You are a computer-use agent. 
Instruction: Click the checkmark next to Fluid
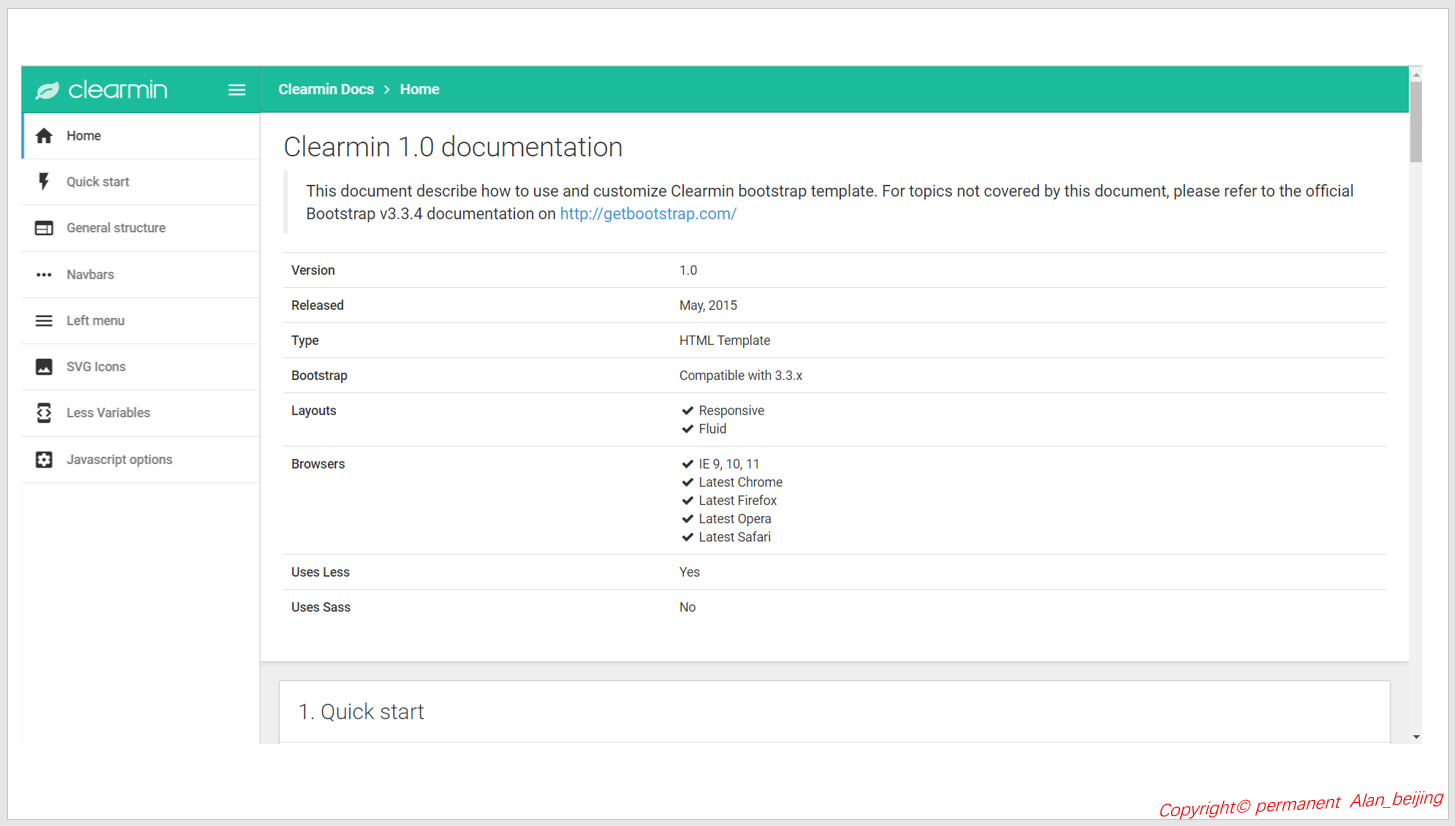pos(688,429)
